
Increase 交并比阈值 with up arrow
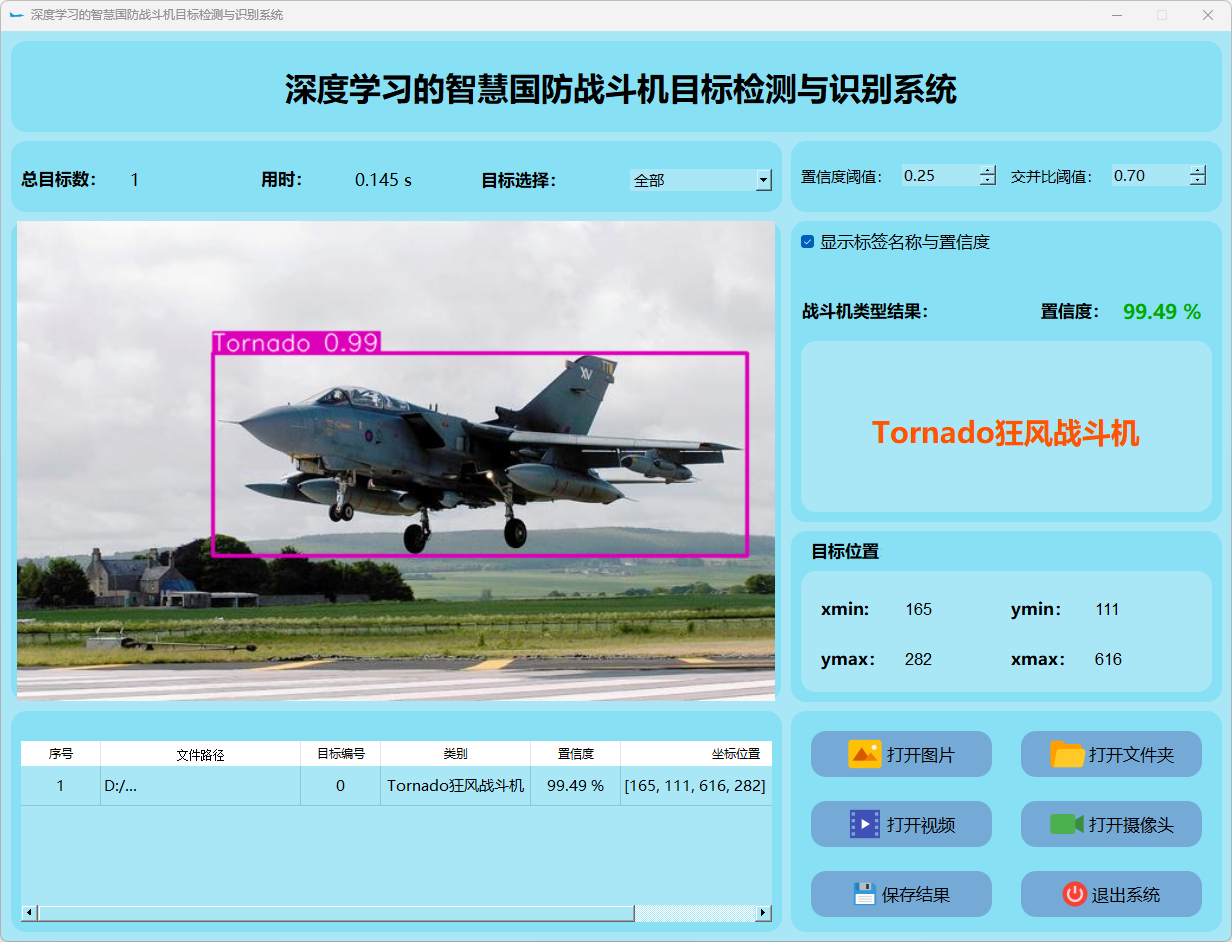1198,170
